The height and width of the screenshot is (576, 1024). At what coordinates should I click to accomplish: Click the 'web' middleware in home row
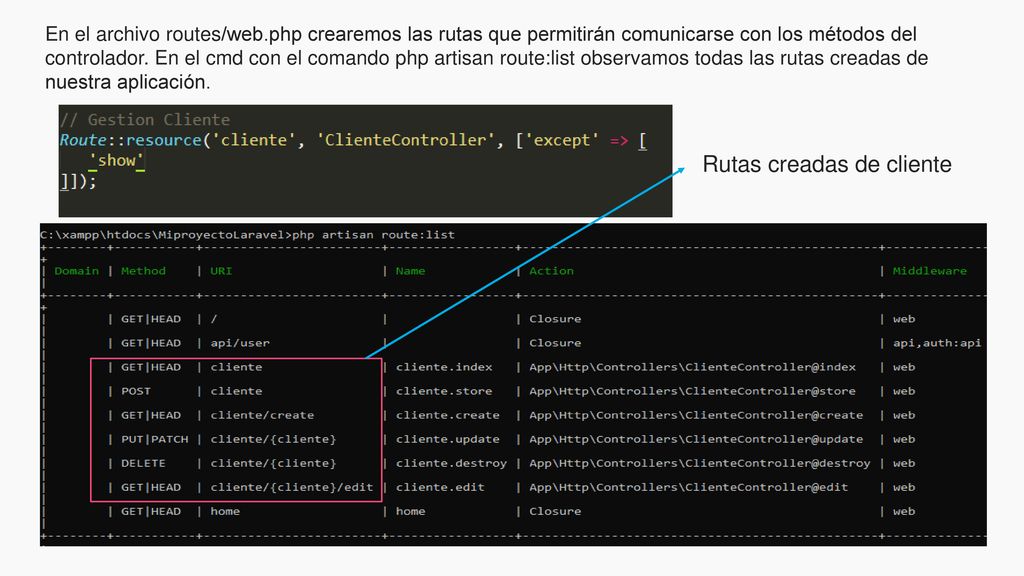point(904,511)
